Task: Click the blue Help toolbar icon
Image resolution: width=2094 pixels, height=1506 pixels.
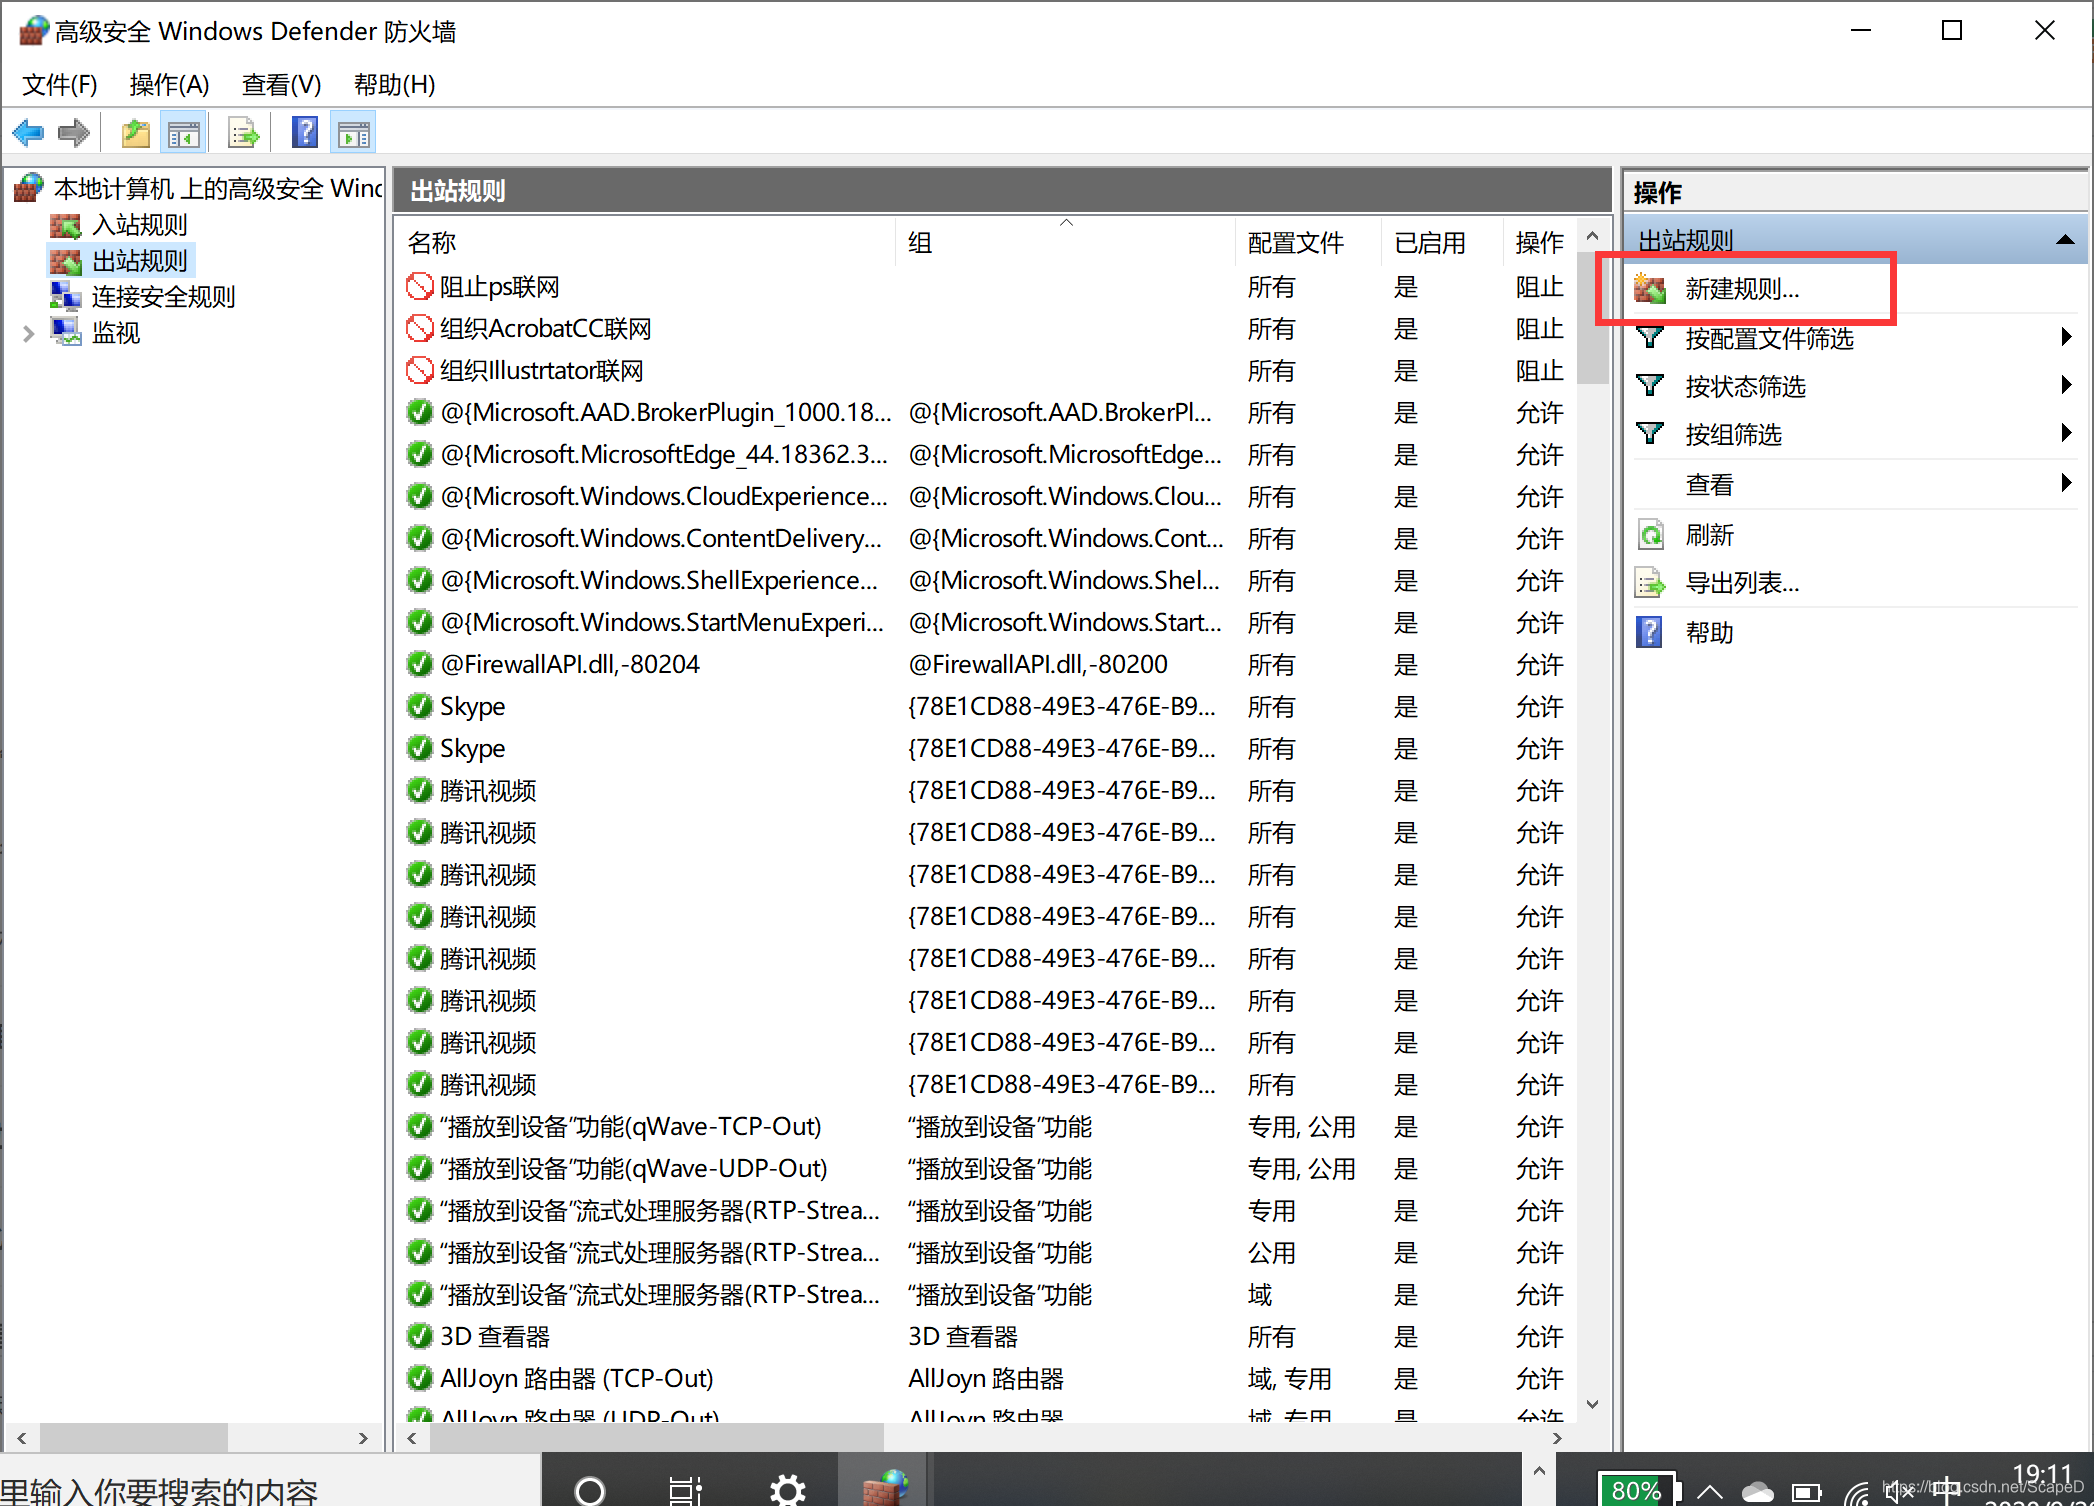Action: tap(305, 133)
